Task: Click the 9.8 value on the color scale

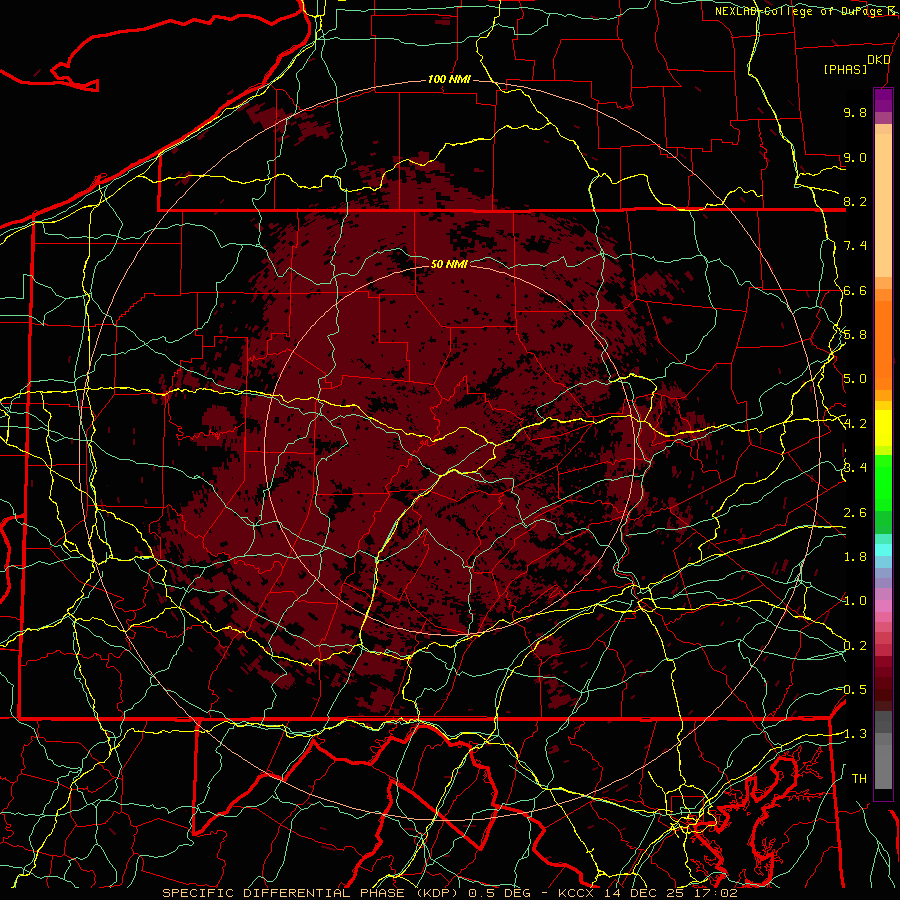Action: tap(855, 112)
